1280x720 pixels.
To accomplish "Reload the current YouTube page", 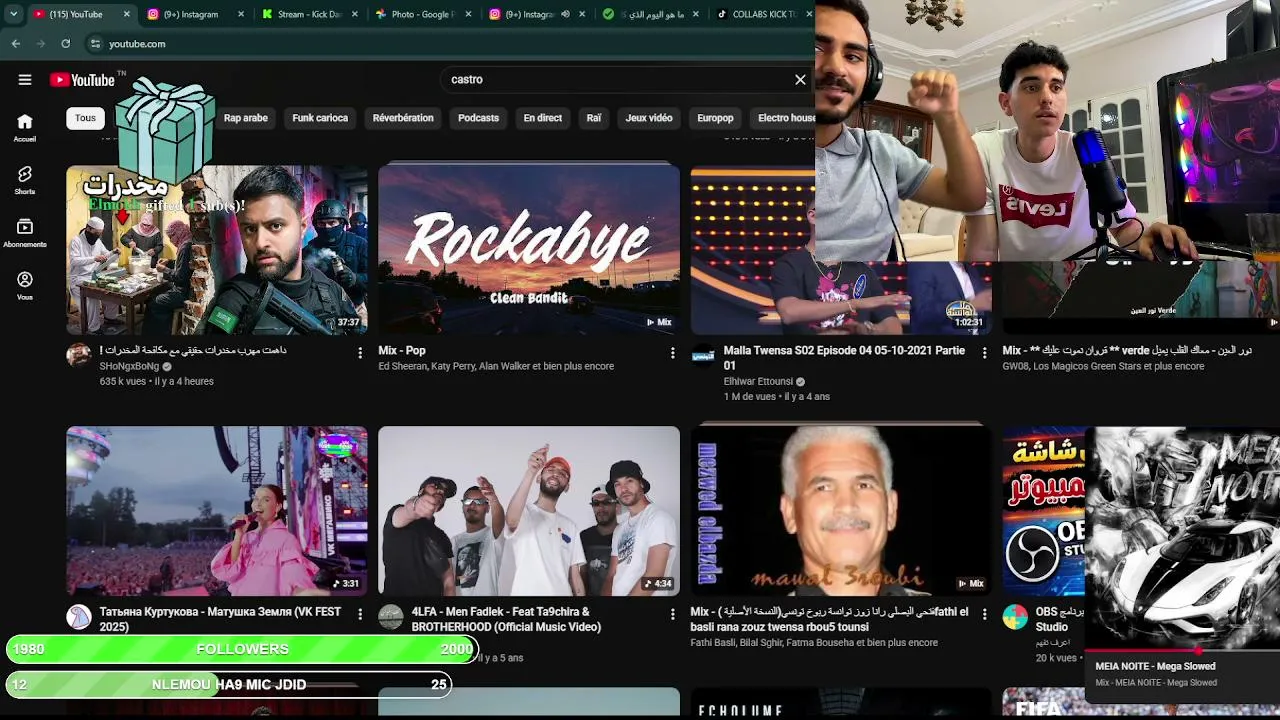I will click(66, 44).
